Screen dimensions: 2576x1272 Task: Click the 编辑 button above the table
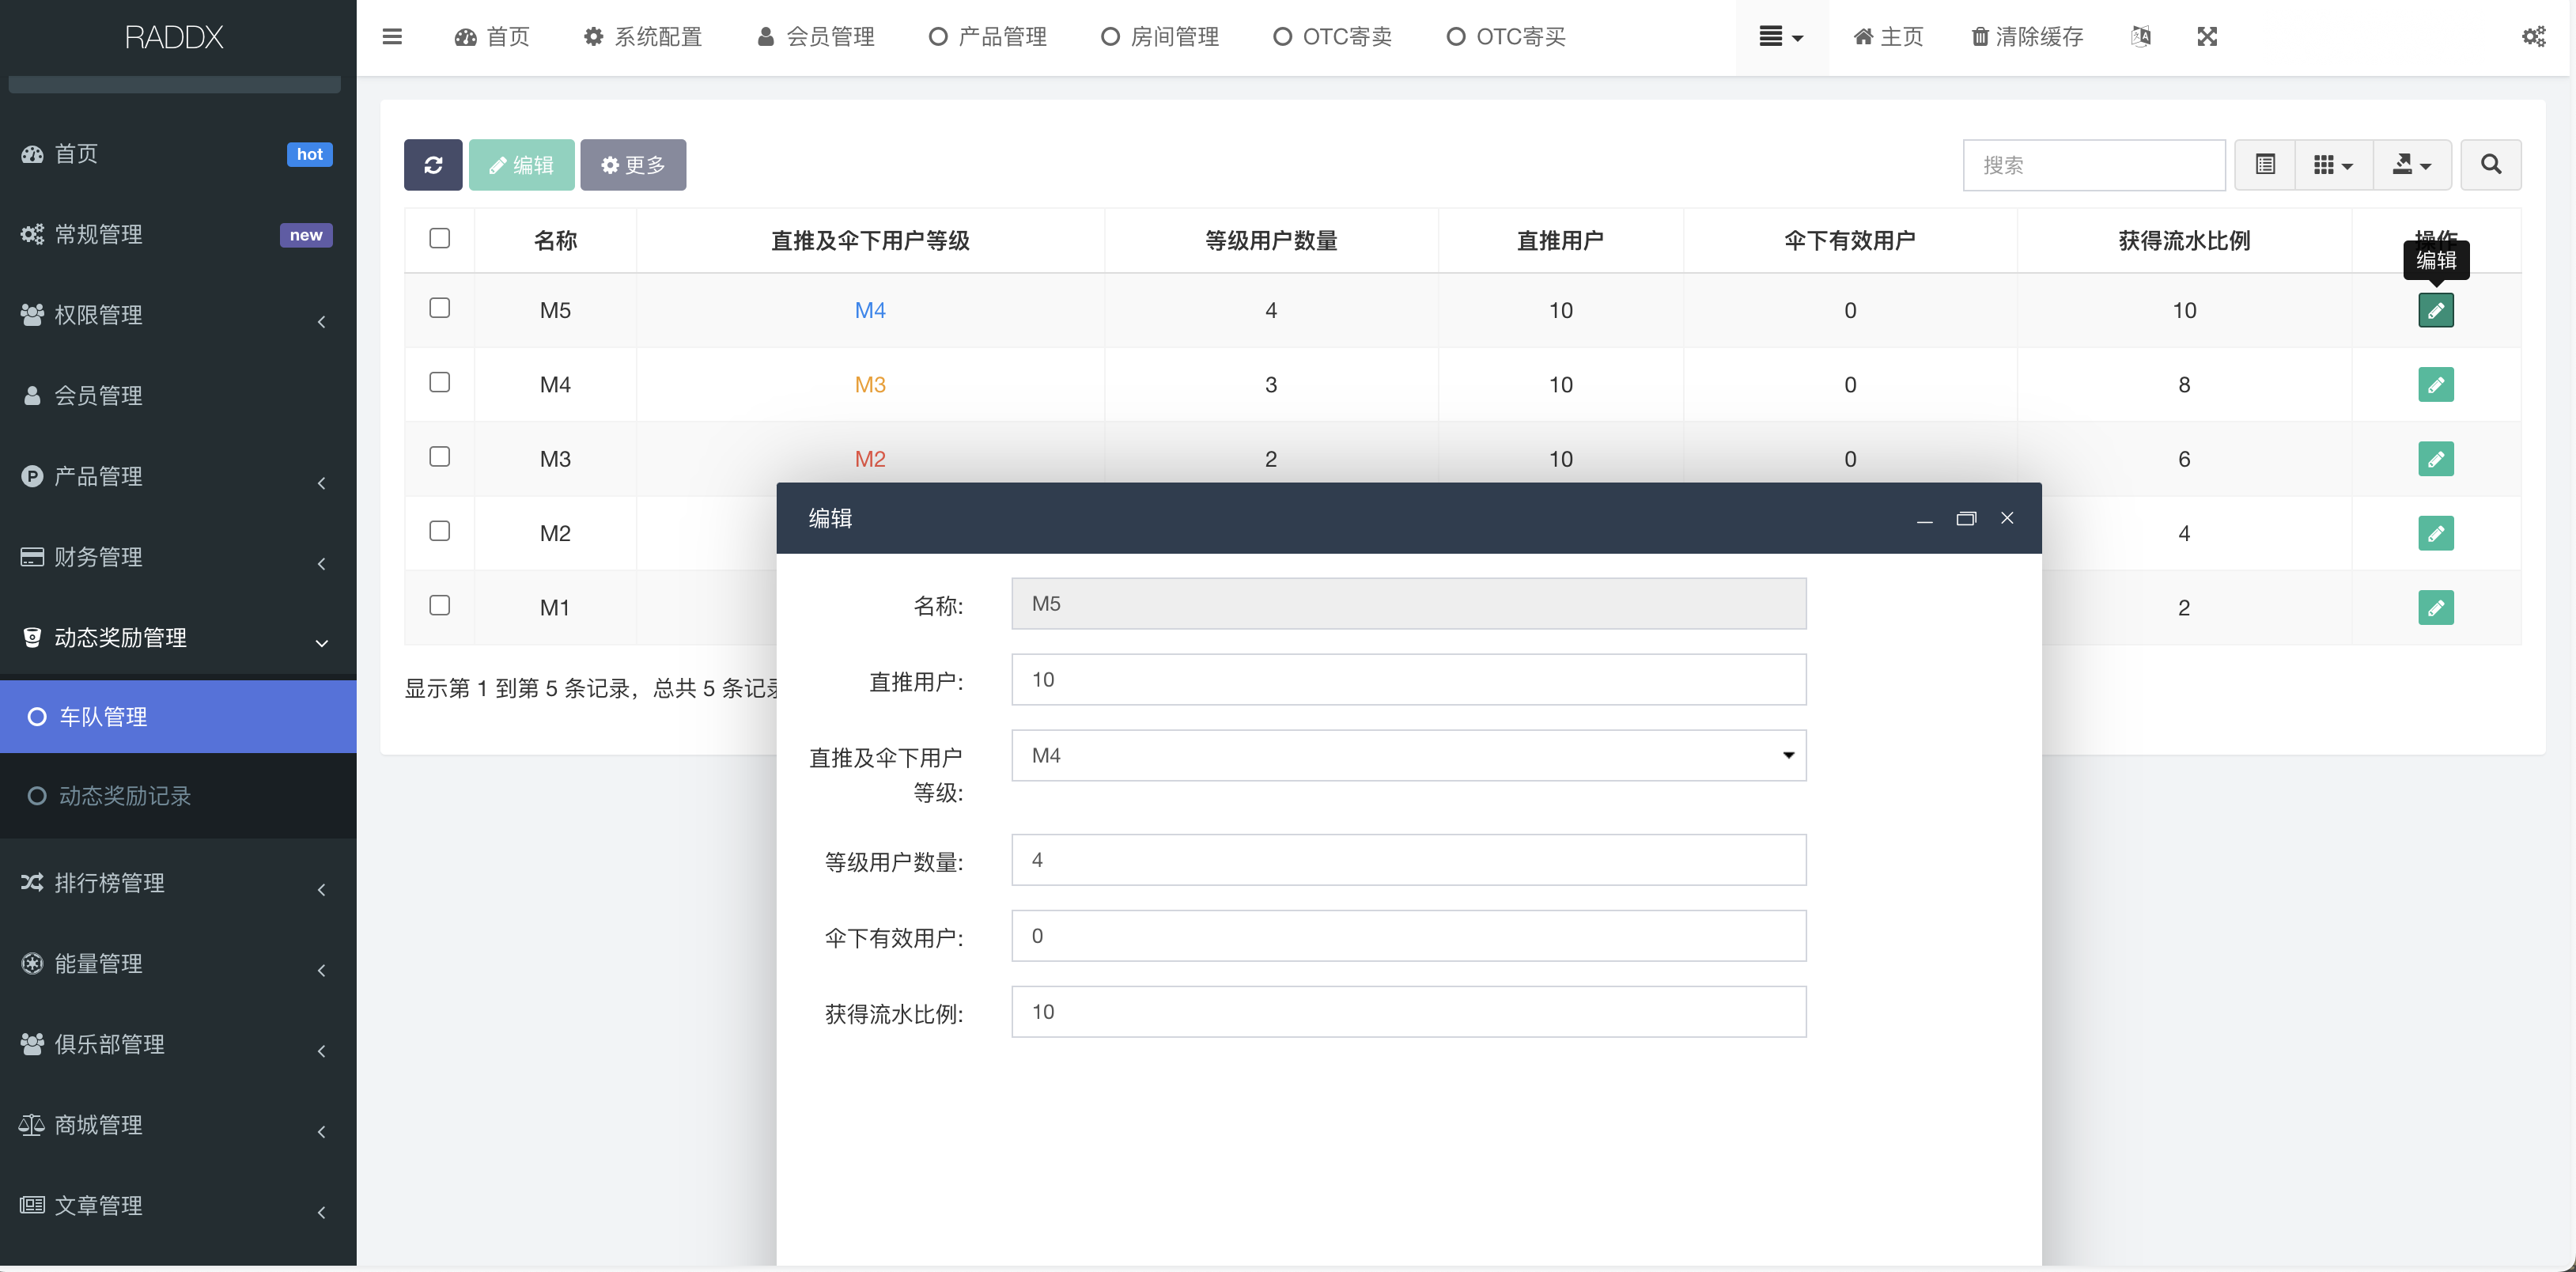point(521,164)
